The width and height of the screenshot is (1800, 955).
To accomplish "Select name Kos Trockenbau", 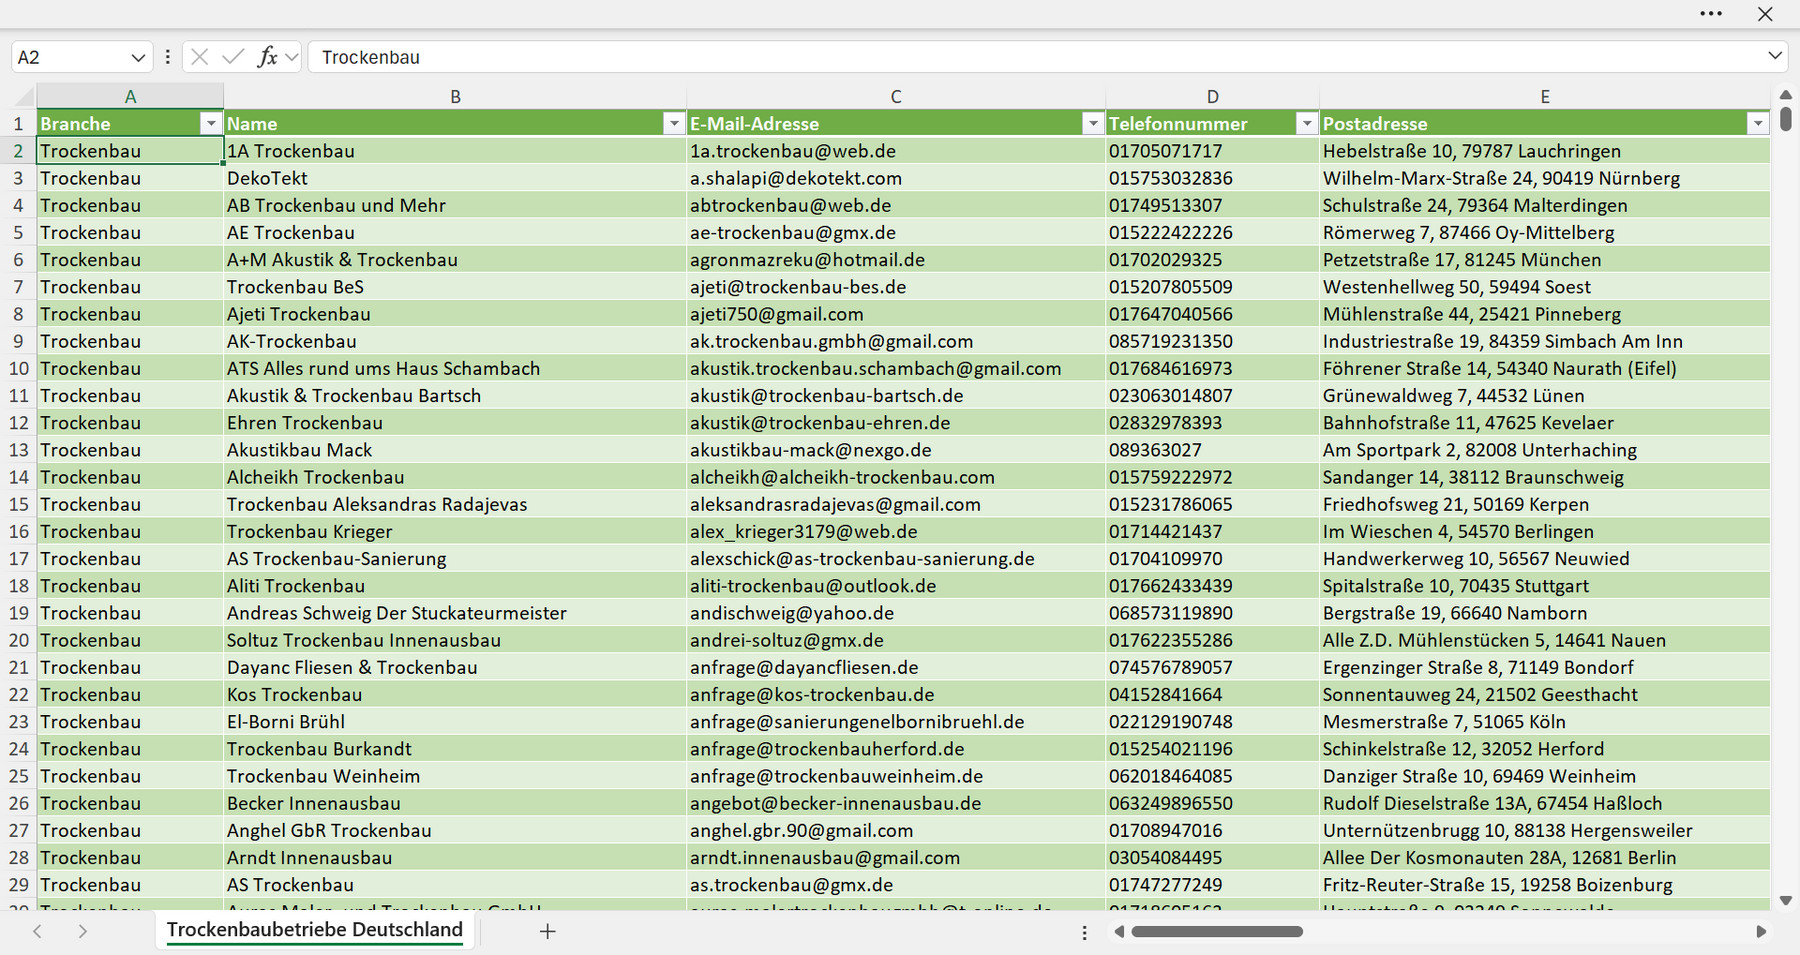I will pyautogui.click(x=455, y=694).
